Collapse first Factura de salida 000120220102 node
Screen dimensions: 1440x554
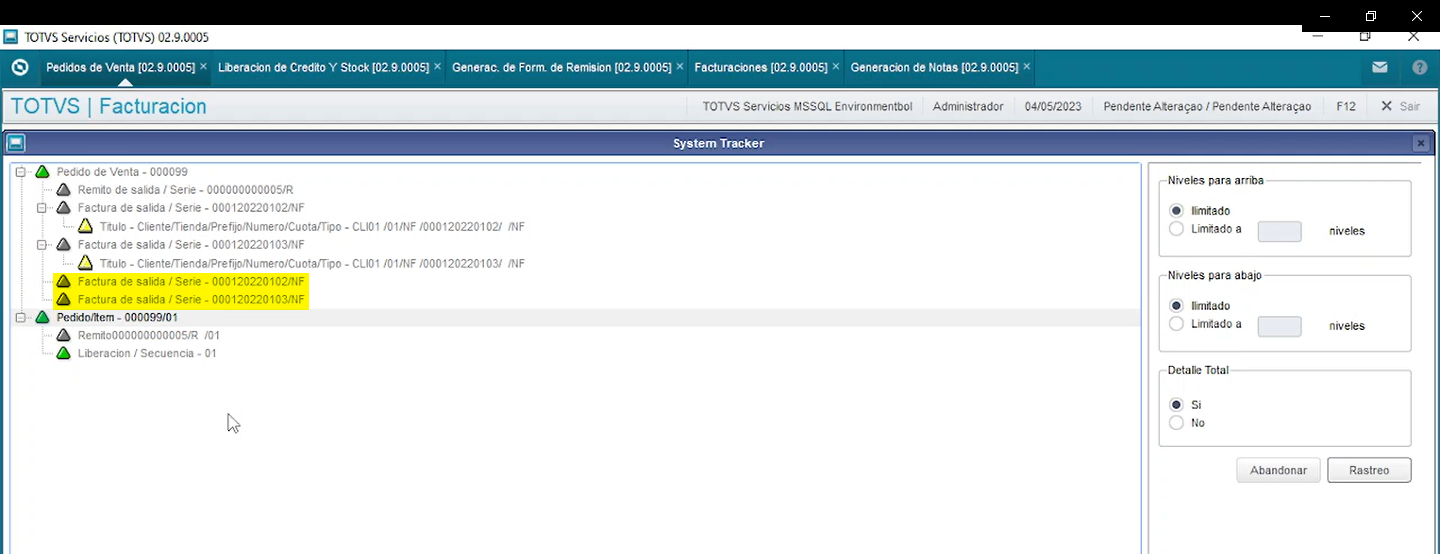(x=42, y=208)
